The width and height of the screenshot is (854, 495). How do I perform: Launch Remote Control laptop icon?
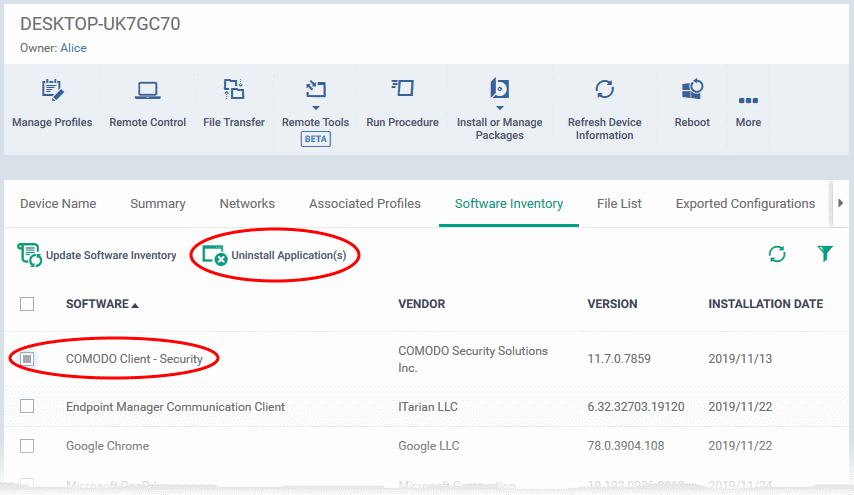[x=148, y=90]
